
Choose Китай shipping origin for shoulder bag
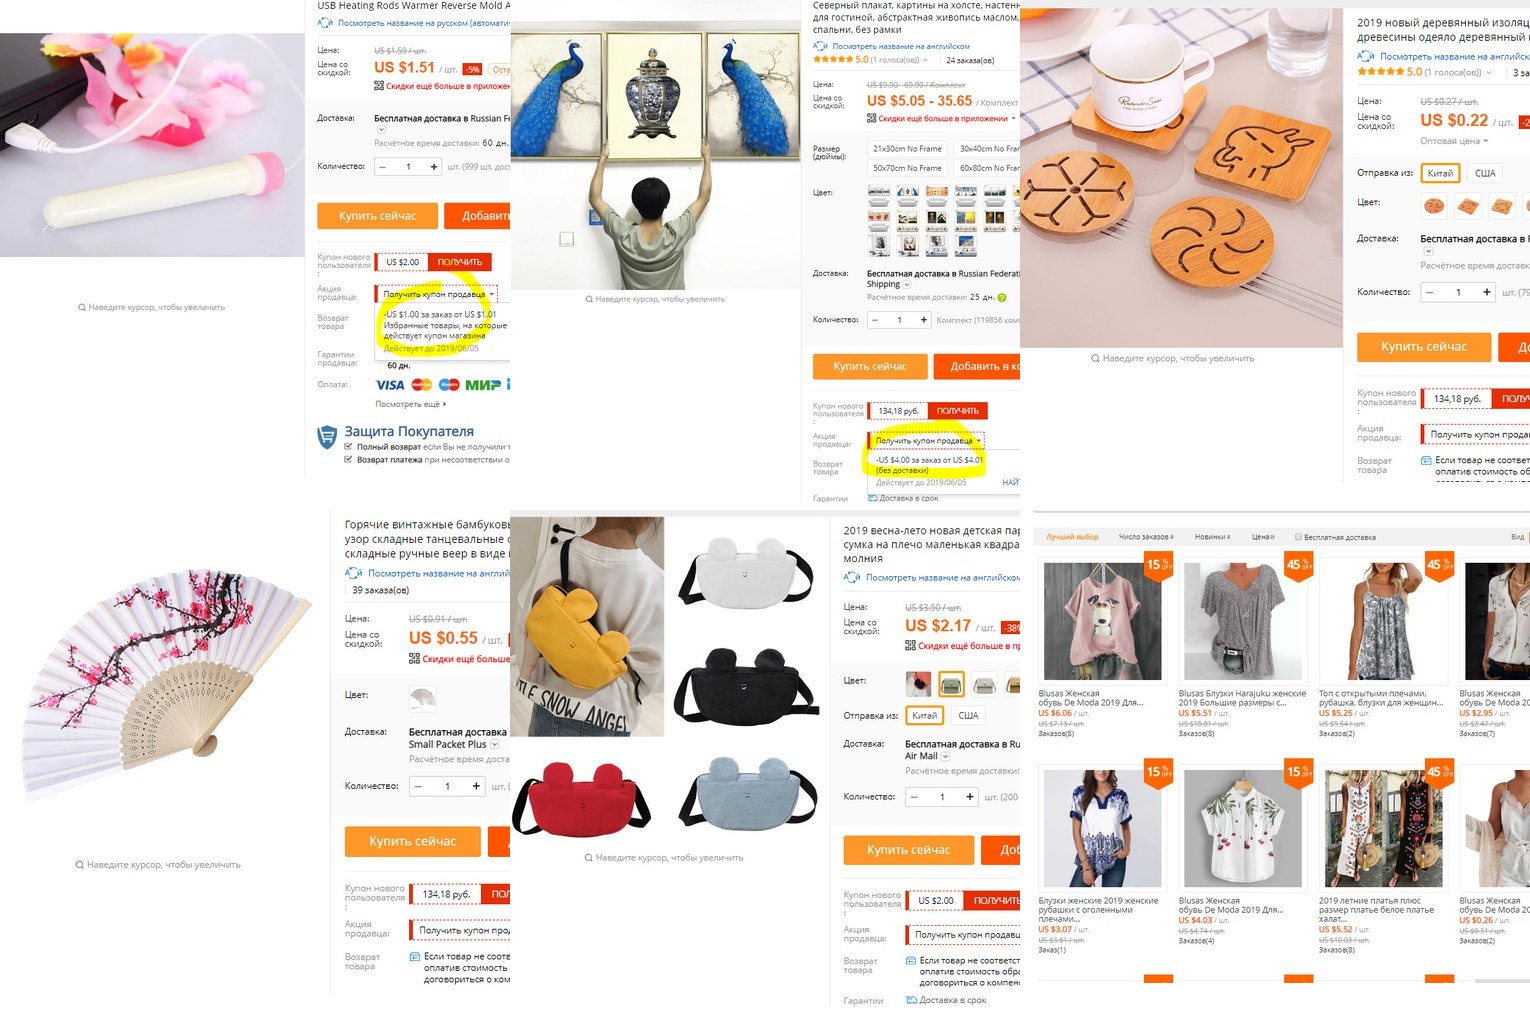pos(925,715)
